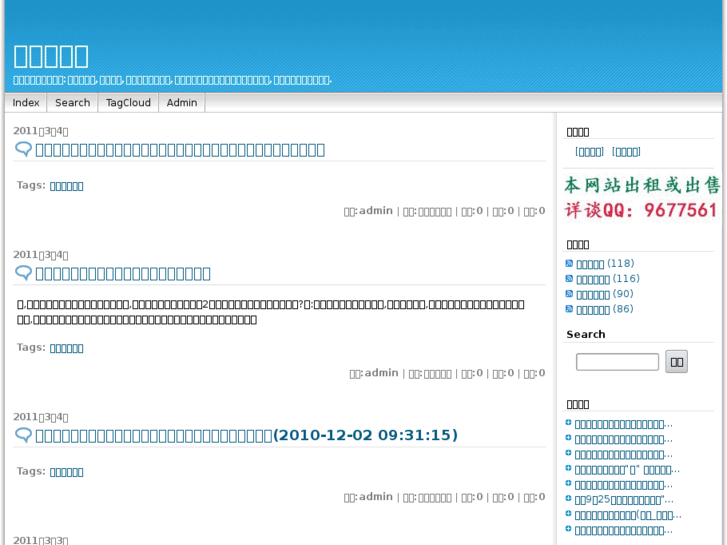This screenshot has width=727, height=545.
Task: Open the category with count (116)
Action: pos(608,279)
